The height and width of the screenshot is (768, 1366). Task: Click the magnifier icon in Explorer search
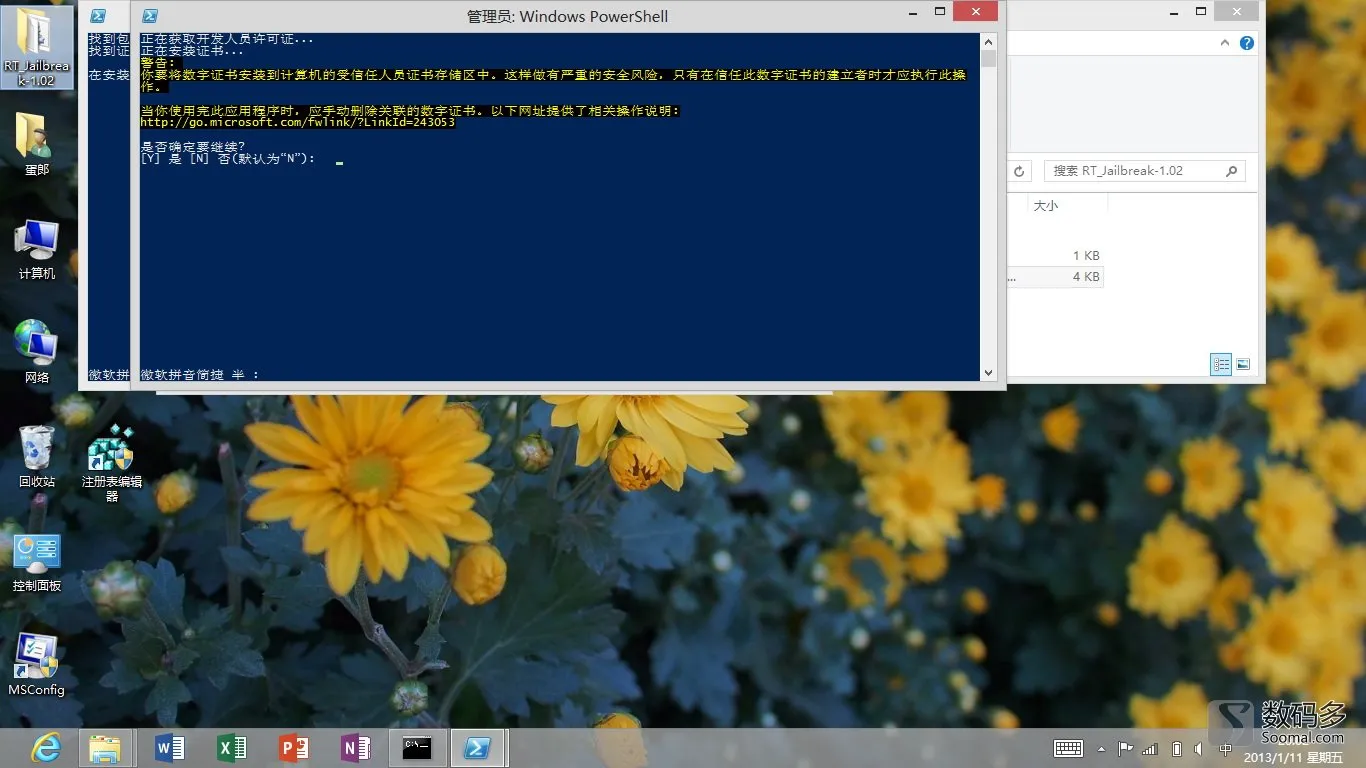click(x=1233, y=171)
